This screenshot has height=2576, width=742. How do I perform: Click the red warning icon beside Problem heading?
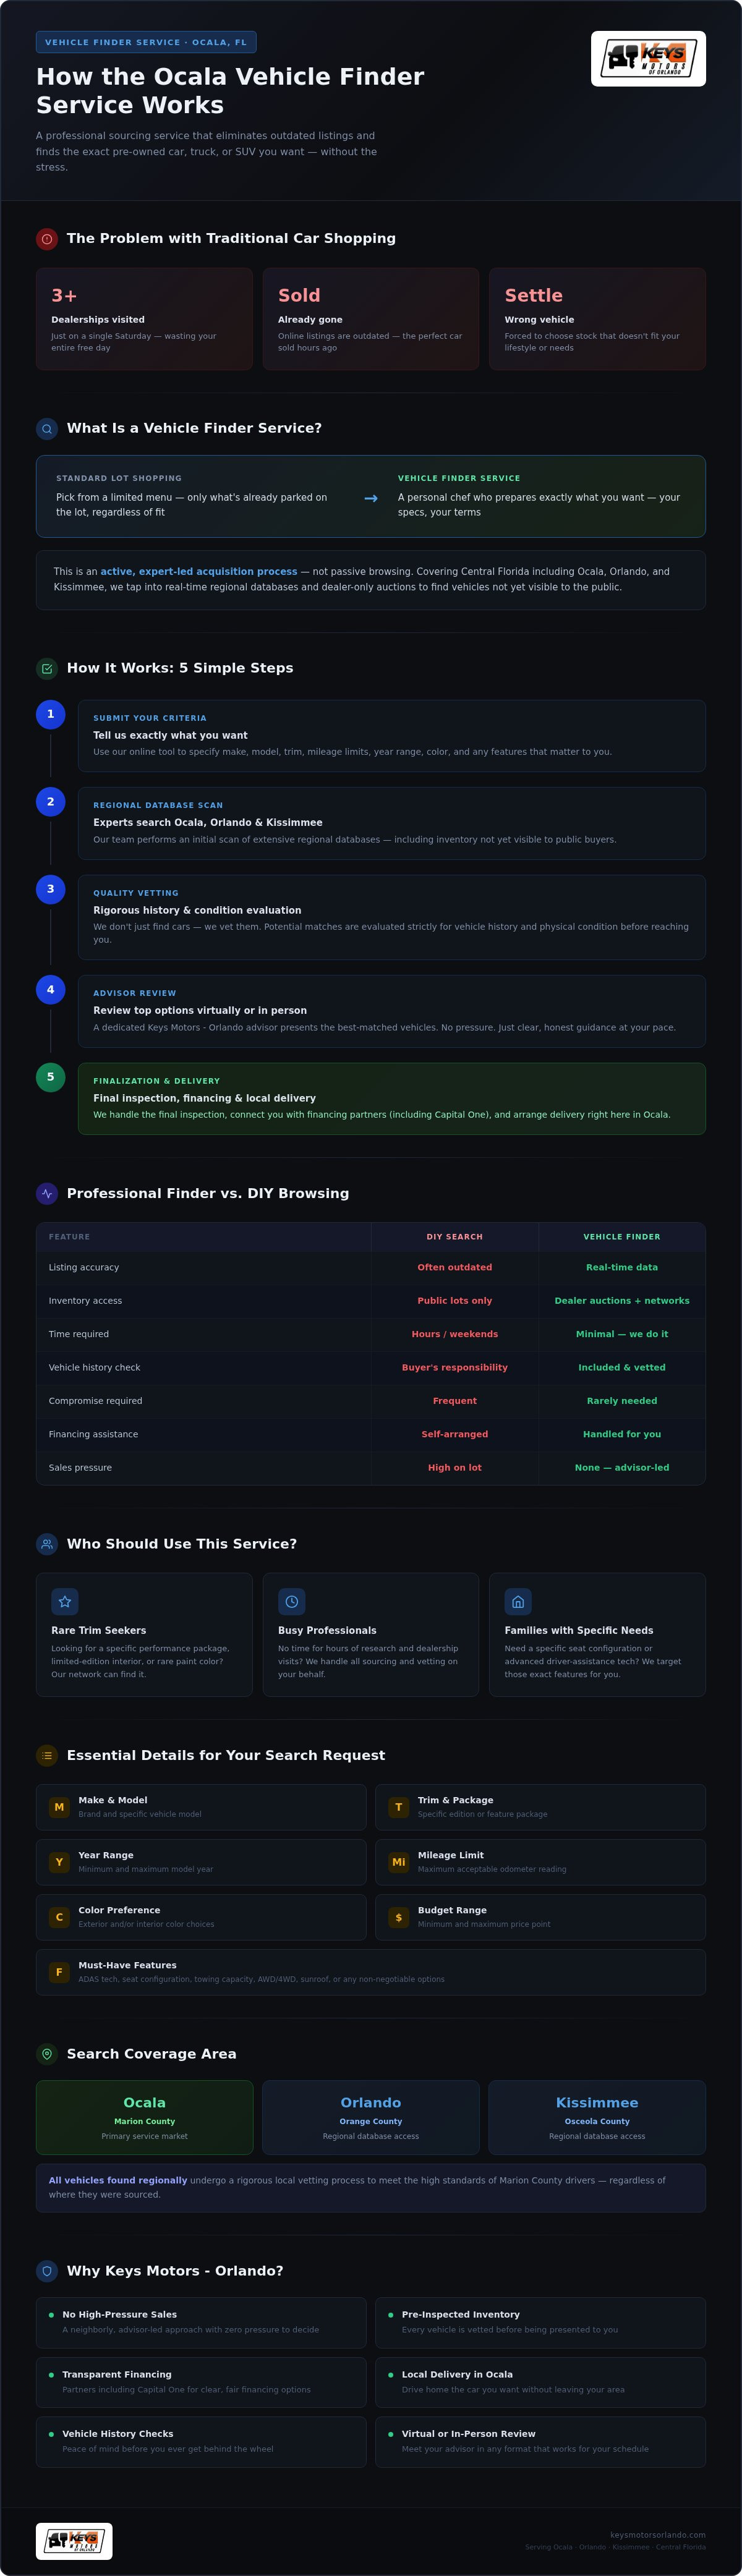tap(47, 239)
